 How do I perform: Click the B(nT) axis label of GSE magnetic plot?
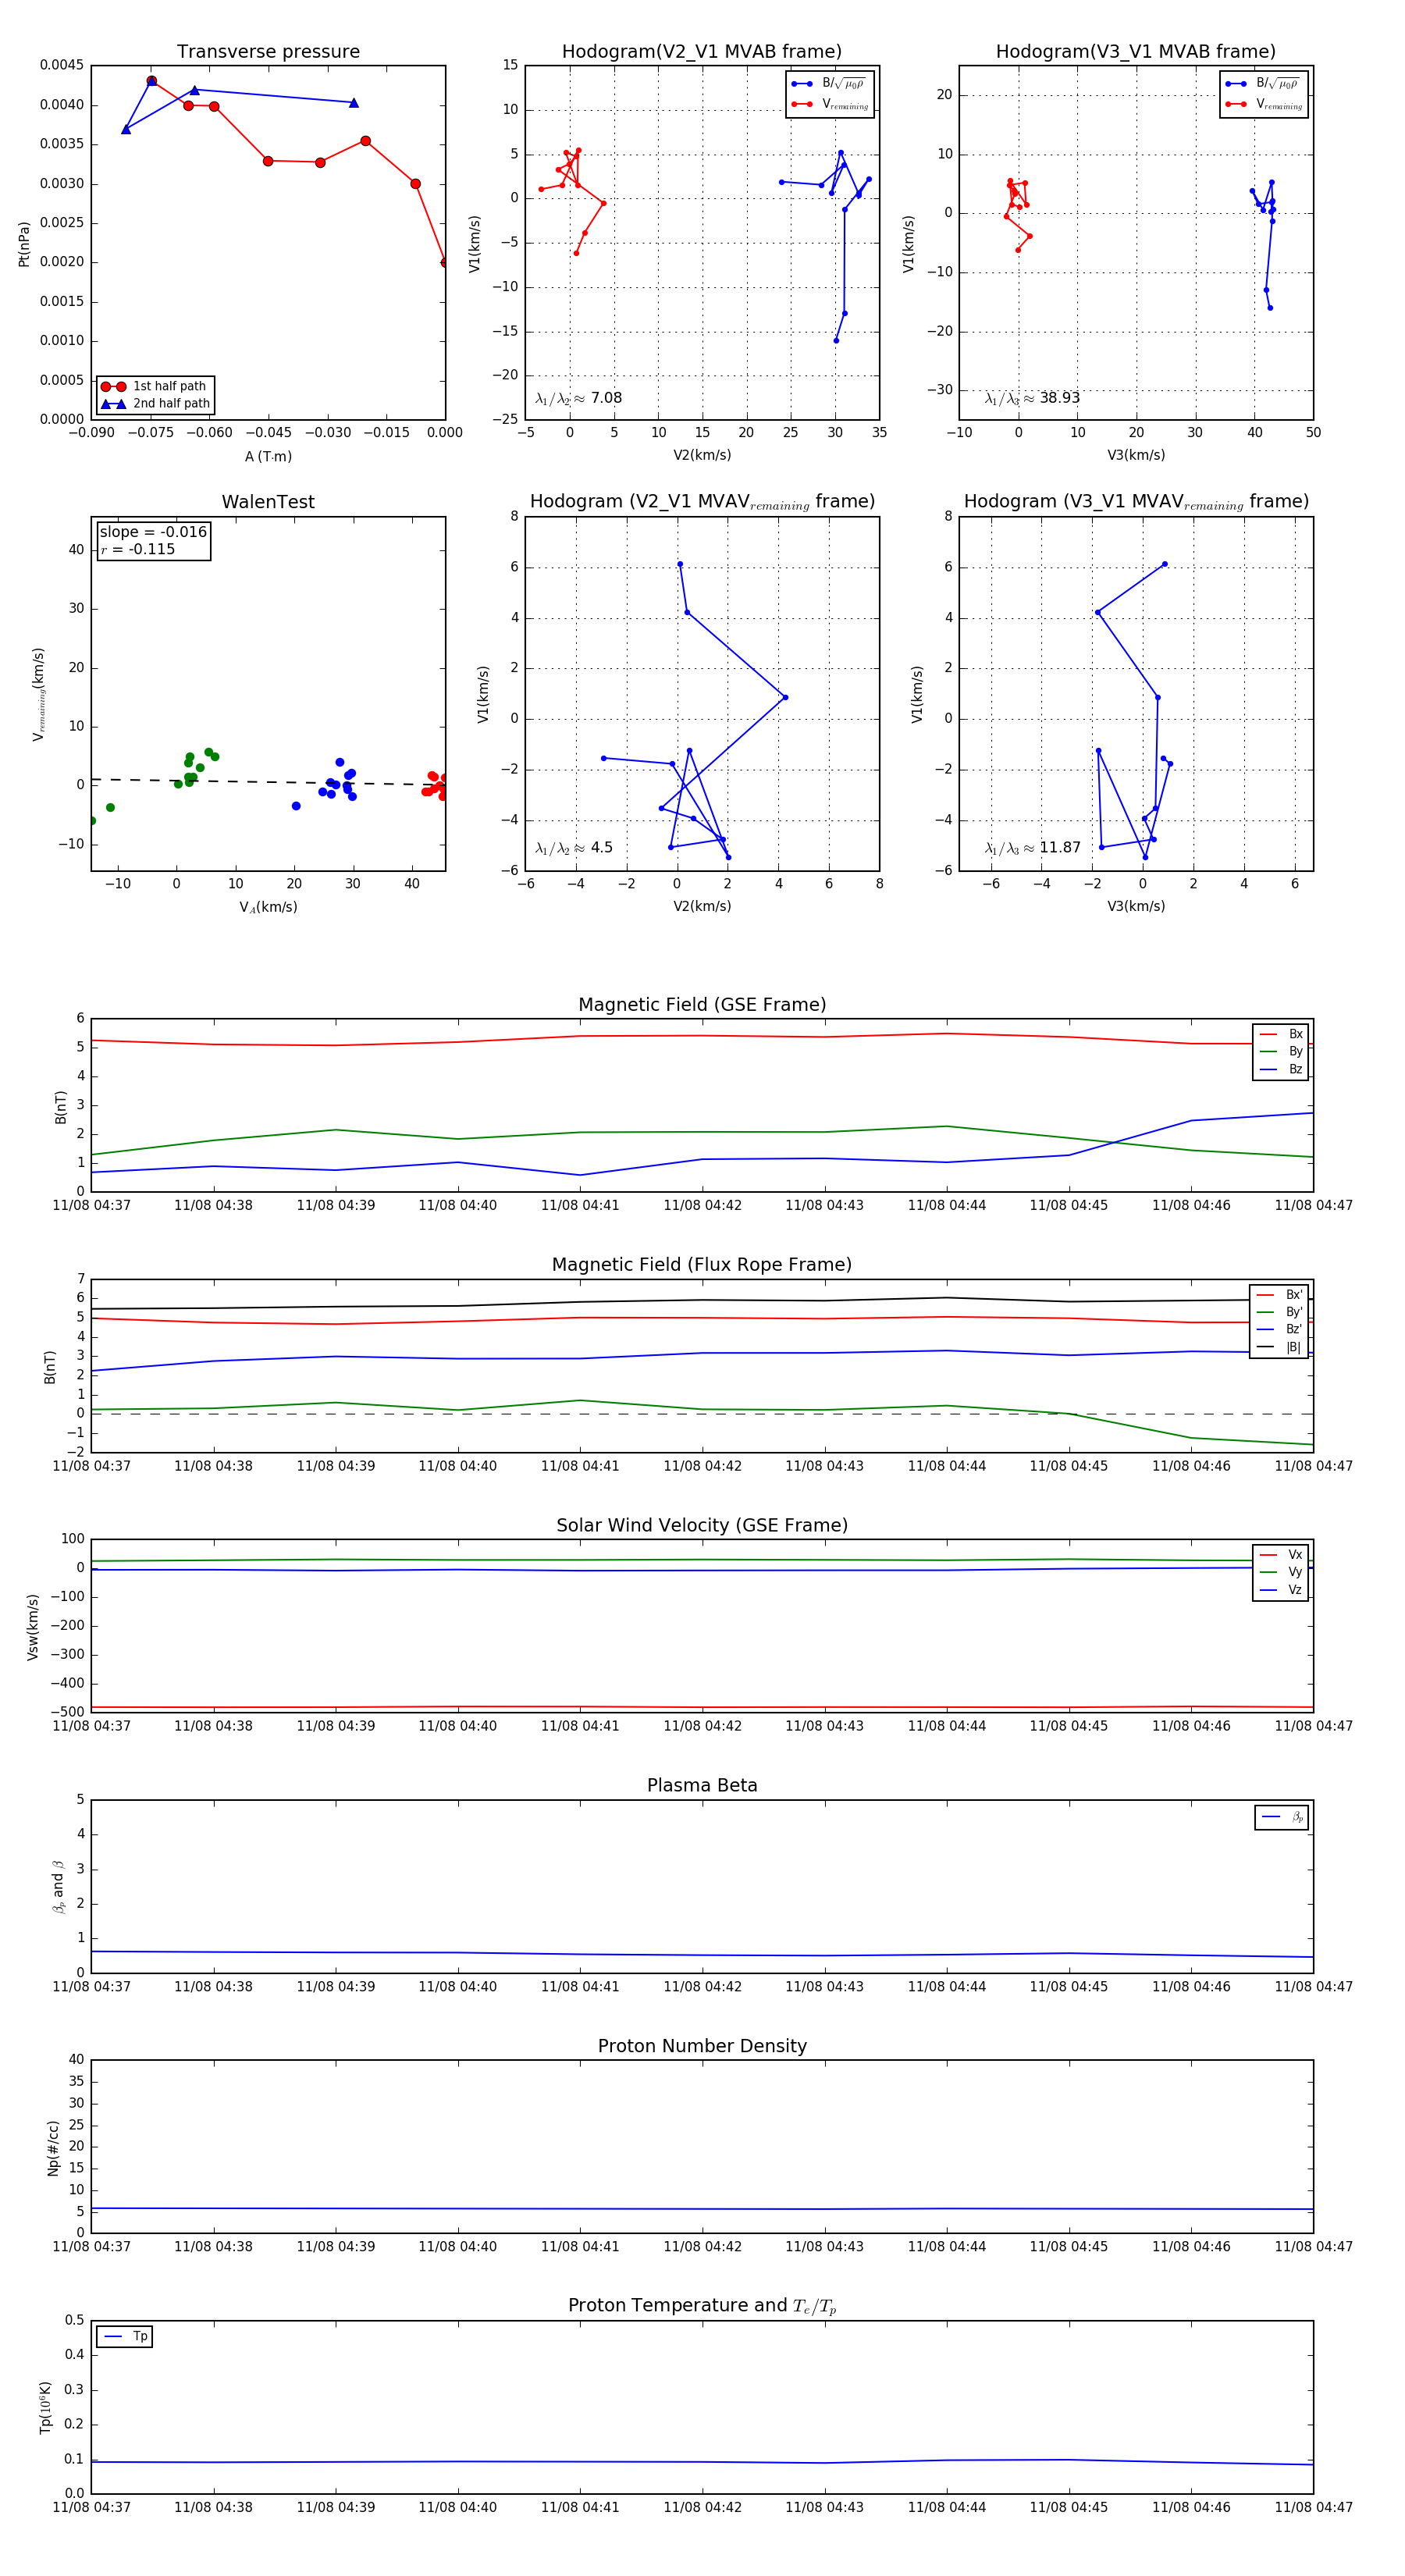point(61,1107)
